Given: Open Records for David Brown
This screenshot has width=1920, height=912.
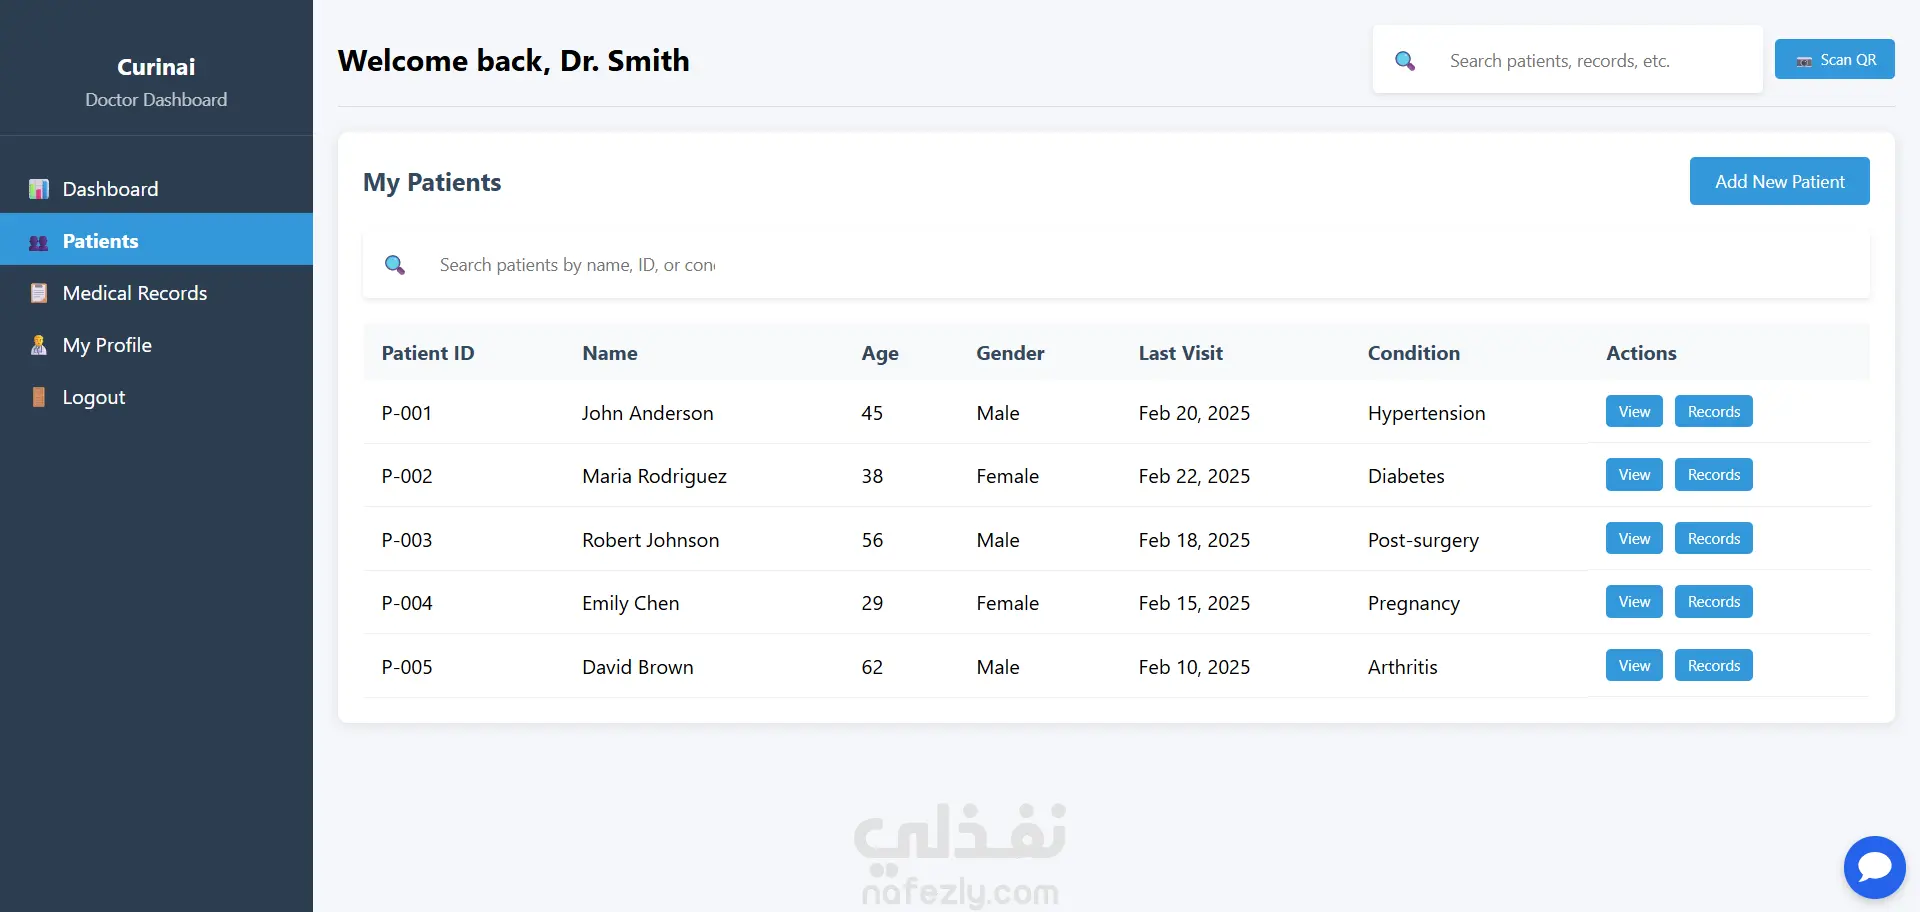Looking at the screenshot, I should [x=1714, y=666].
